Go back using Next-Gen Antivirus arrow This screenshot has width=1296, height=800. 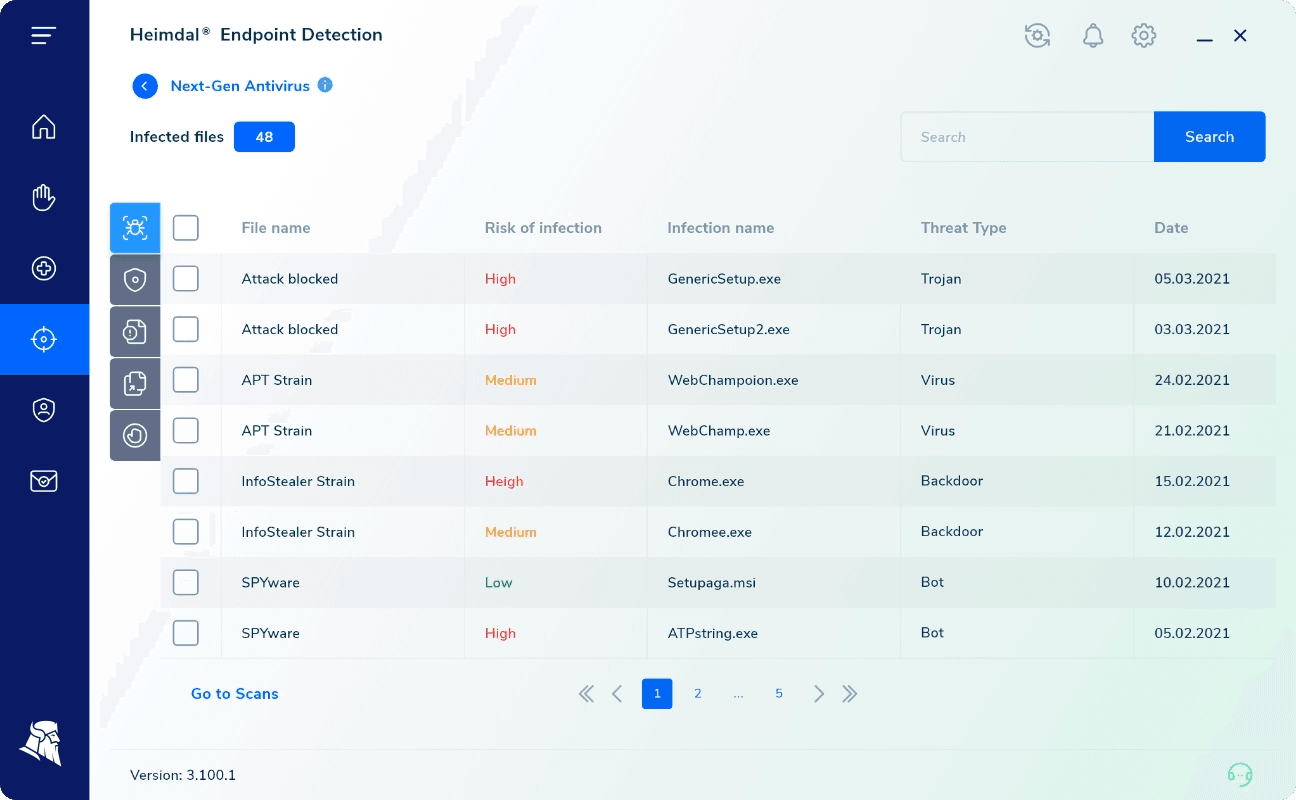point(145,86)
